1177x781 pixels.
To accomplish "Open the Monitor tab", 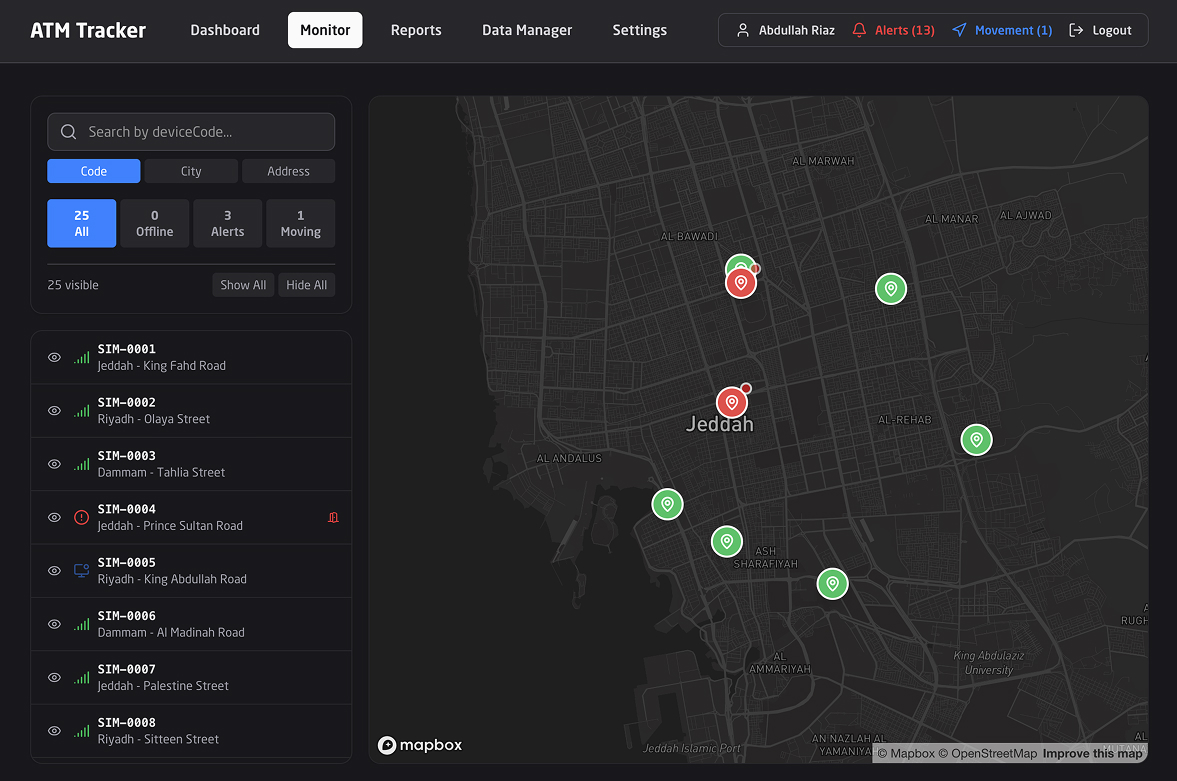I will coord(325,30).
